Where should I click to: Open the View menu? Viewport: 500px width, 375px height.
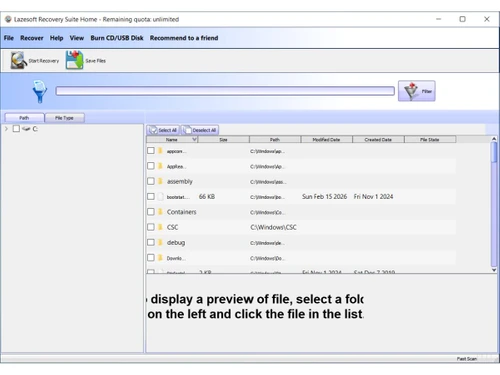click(77, 38)
